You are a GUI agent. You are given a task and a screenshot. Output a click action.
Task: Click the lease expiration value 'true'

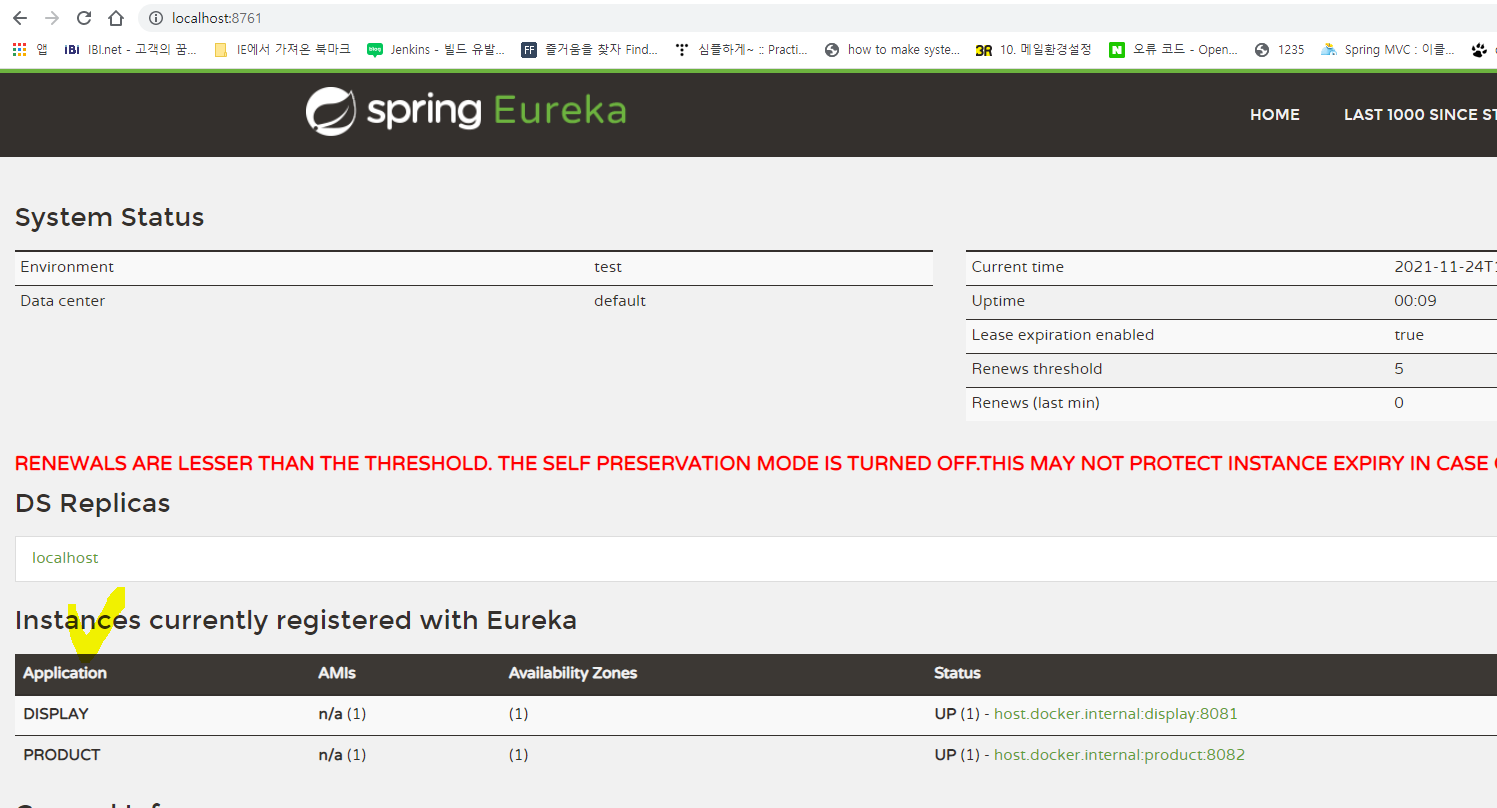(1409, 335)
